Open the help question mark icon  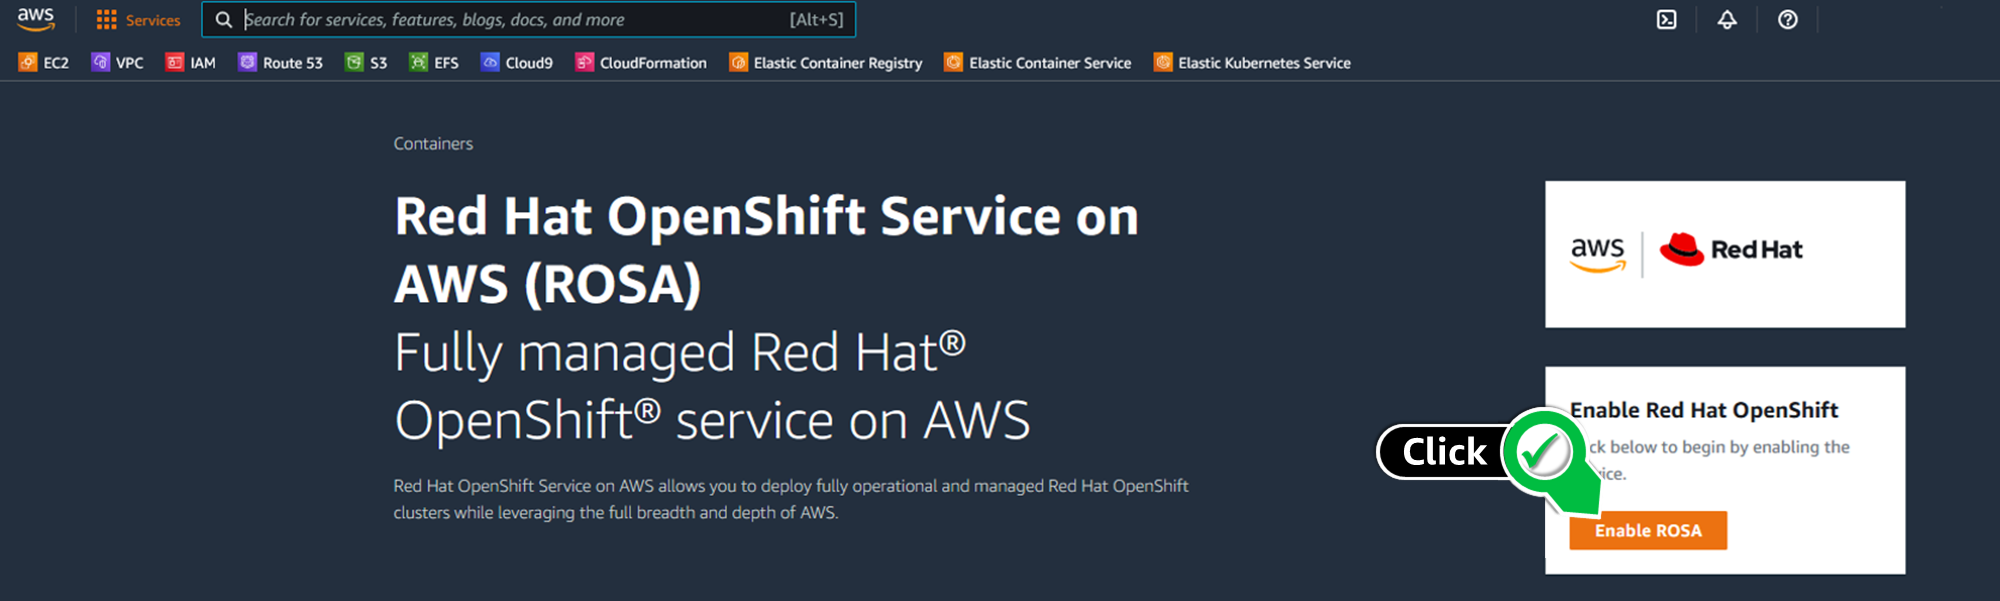[x=1788, y=19]
